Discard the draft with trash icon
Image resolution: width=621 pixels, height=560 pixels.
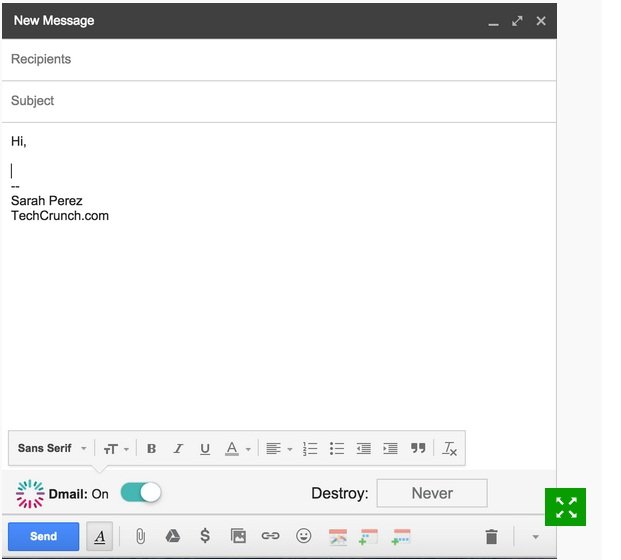pos(491,537)
